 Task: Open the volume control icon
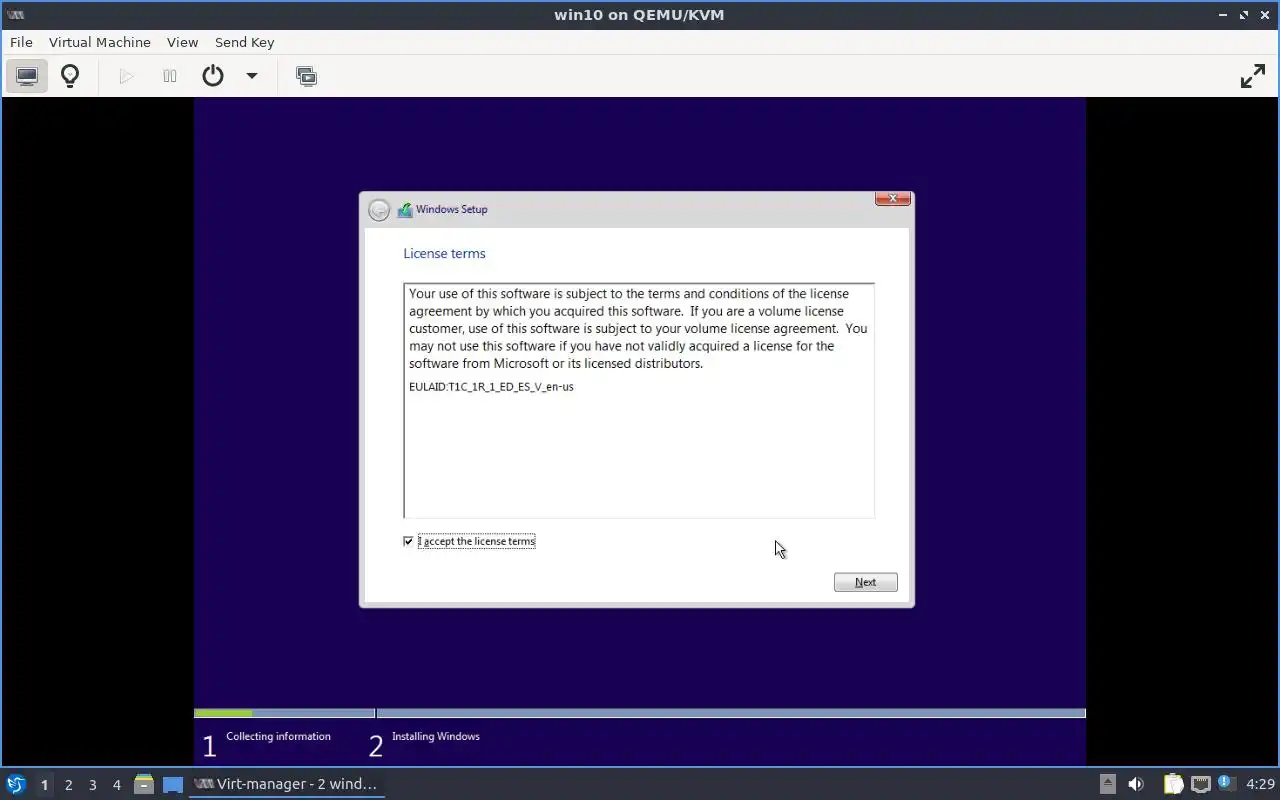point(1136,784)
